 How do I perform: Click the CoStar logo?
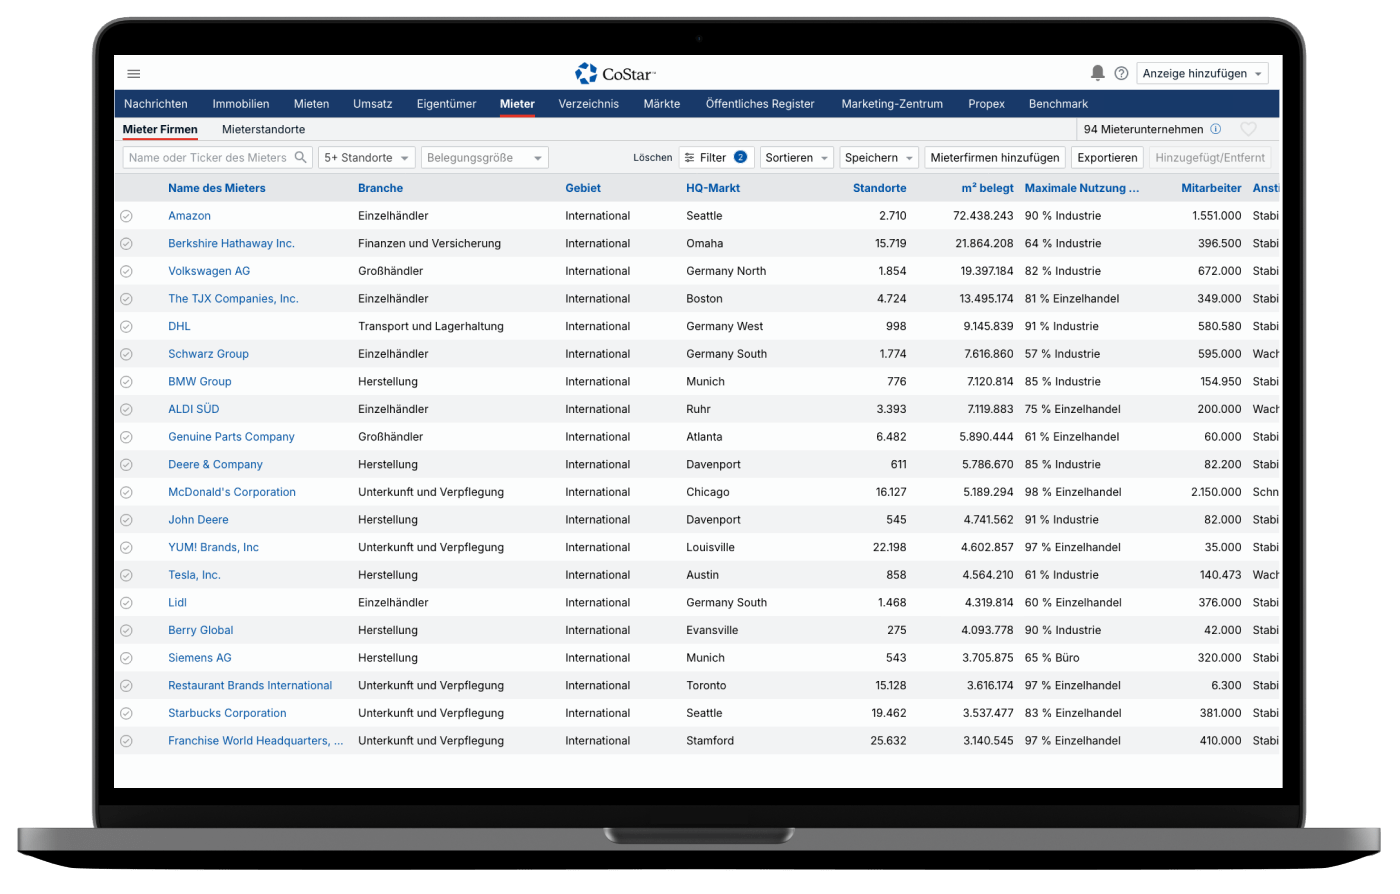point(615,73)
